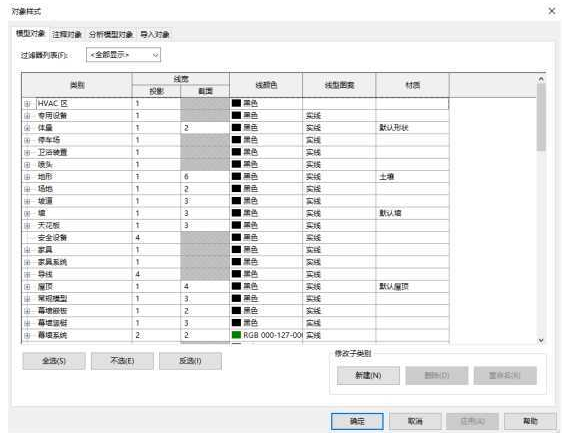
Task: Switch to the 注释对象 tab
Action: coord(67,34)
